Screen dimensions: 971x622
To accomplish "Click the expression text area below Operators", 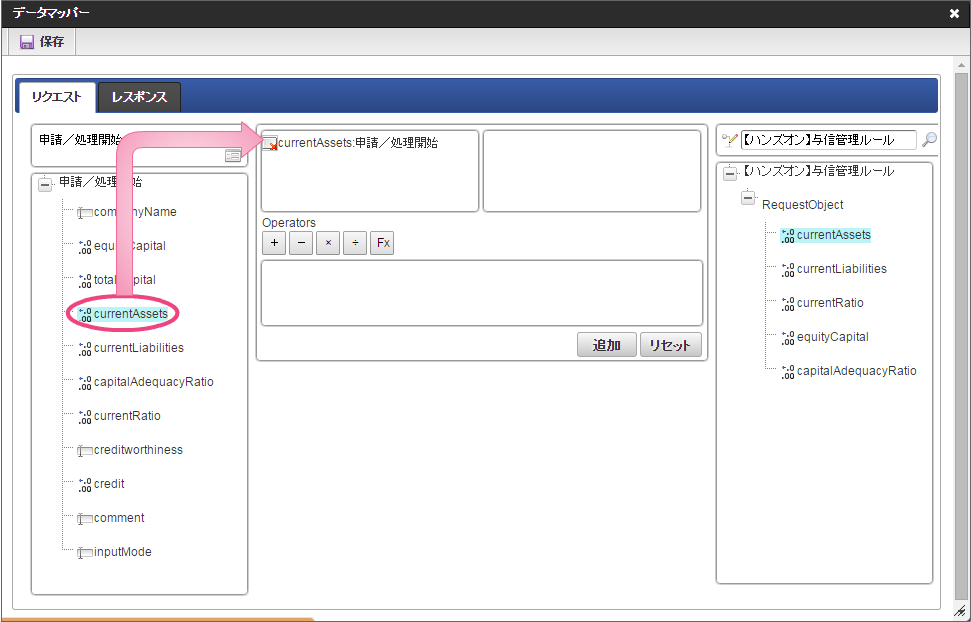I will (x=482, y=293).
